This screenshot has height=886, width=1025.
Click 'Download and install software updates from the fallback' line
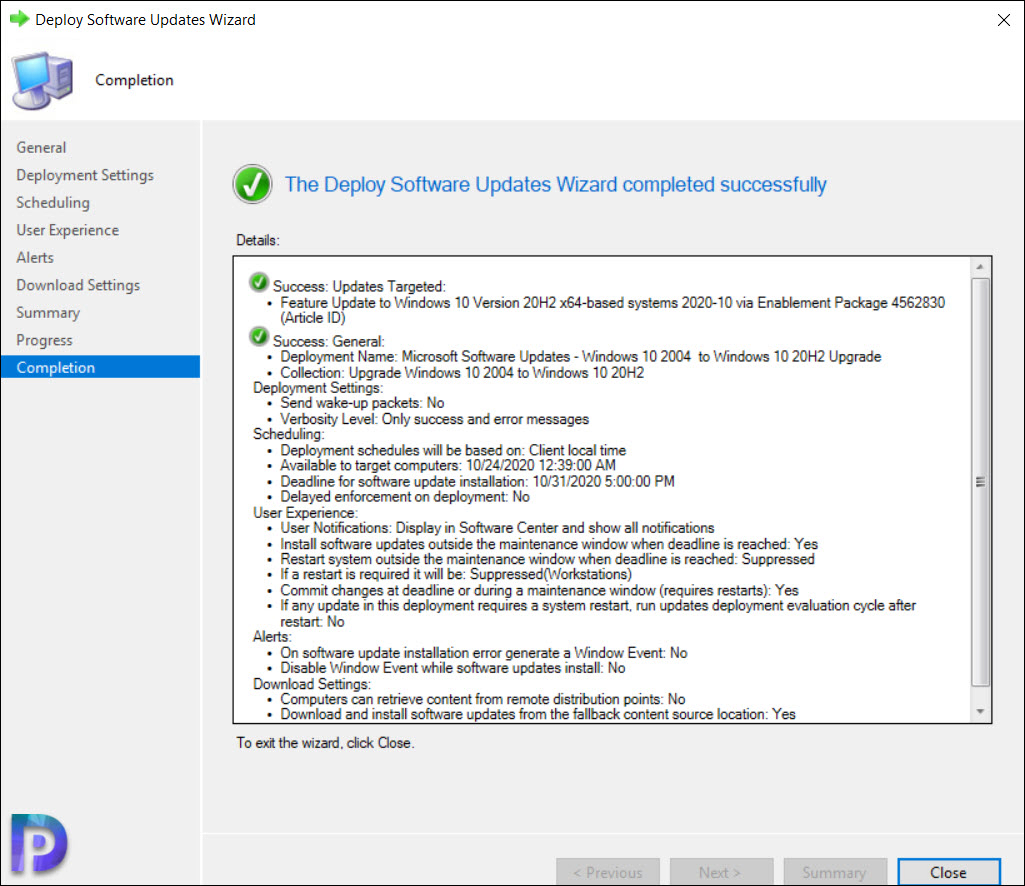pos(538,714)
